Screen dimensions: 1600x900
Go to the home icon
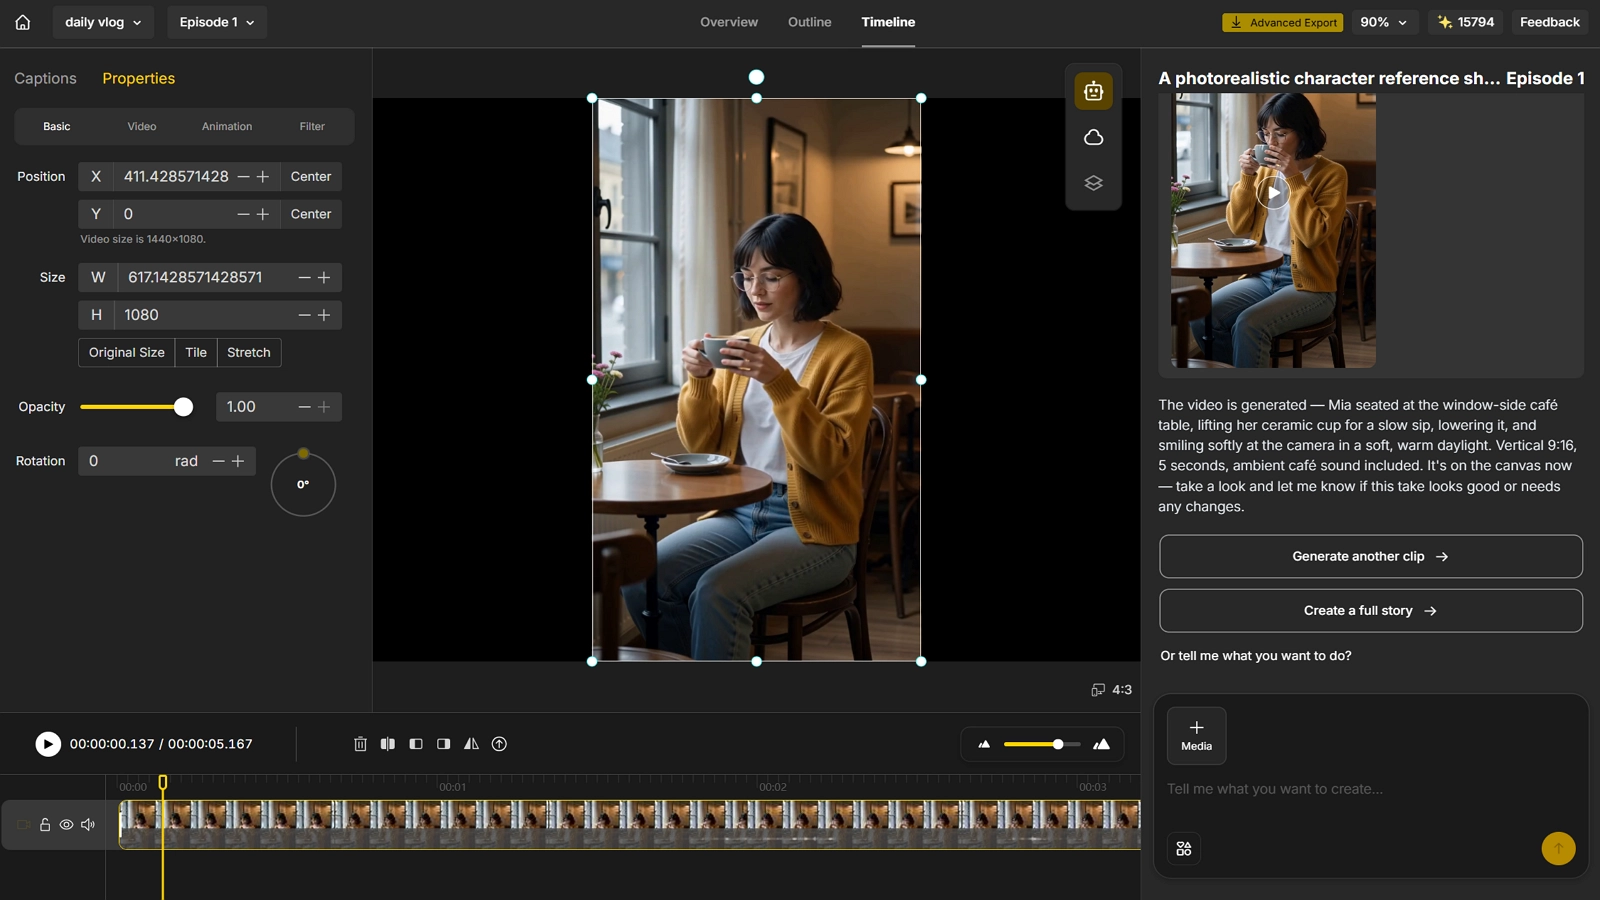[x=23, y=22]
